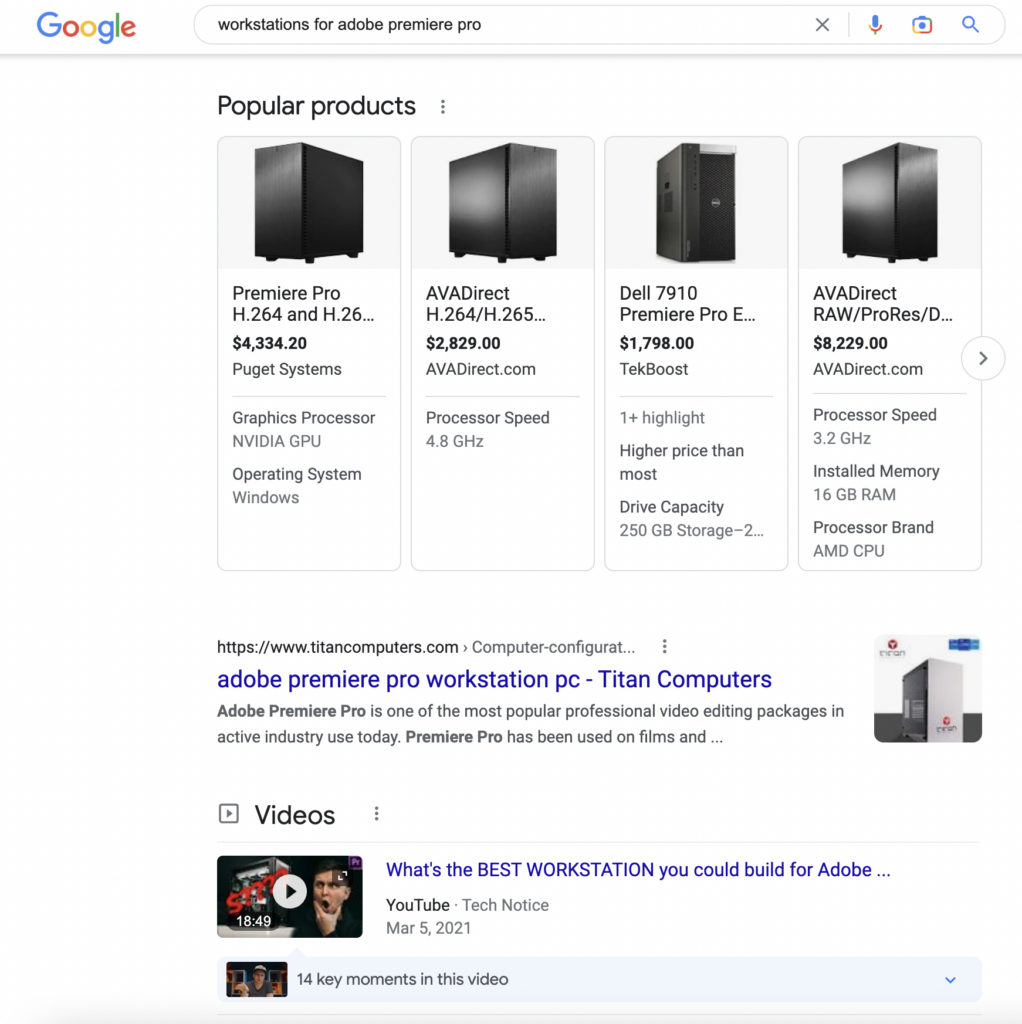Click the $4,334.20 price
This screenshot has height=1024, width=1022.
tap(269, 344)
